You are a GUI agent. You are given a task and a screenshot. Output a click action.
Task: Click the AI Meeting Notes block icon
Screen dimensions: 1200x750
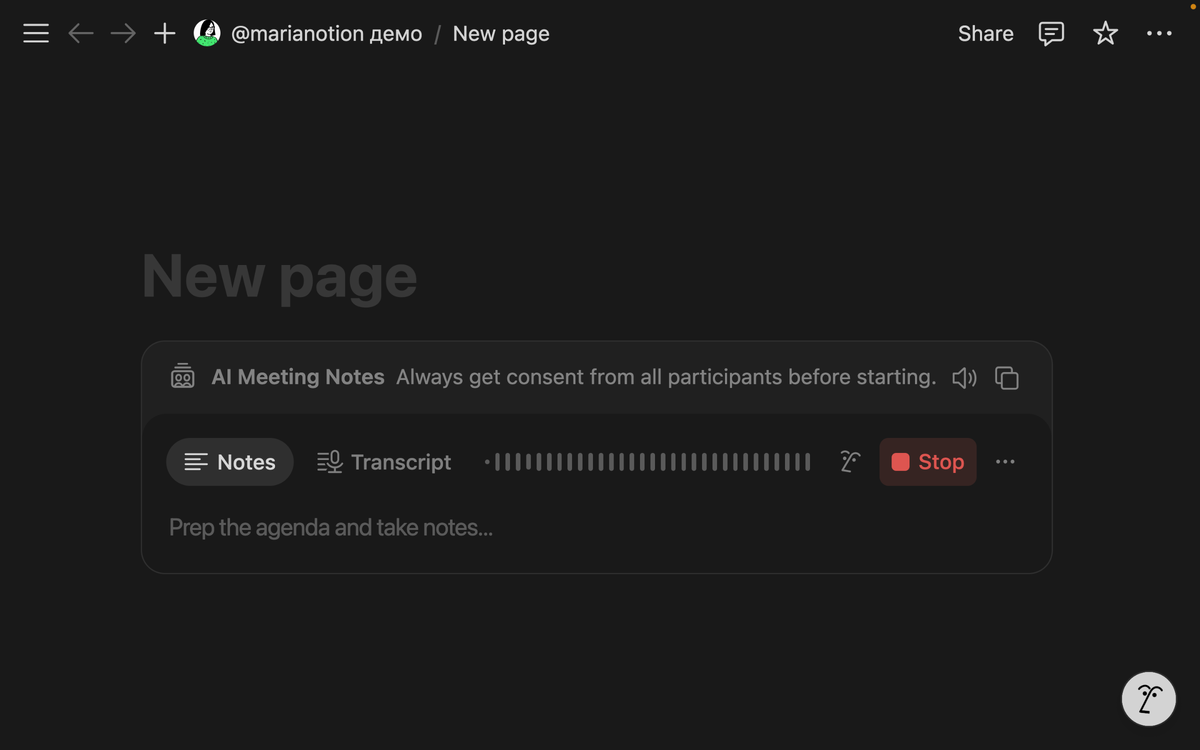coord(183,377)
